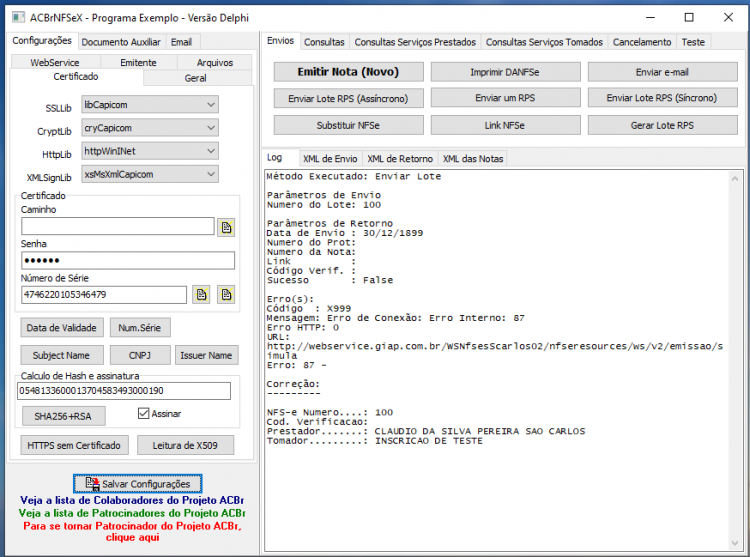Click the Gerar Lote RPS button

point(662,125)
